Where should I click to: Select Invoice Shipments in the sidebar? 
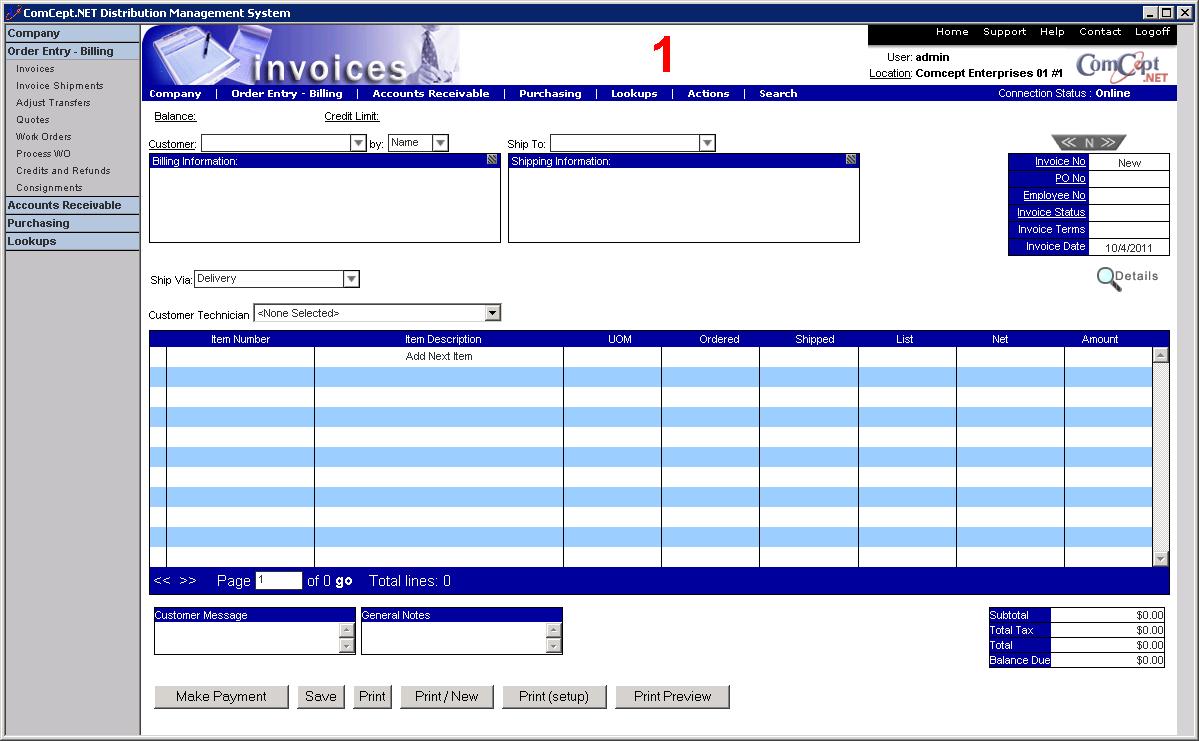(59, 86)
